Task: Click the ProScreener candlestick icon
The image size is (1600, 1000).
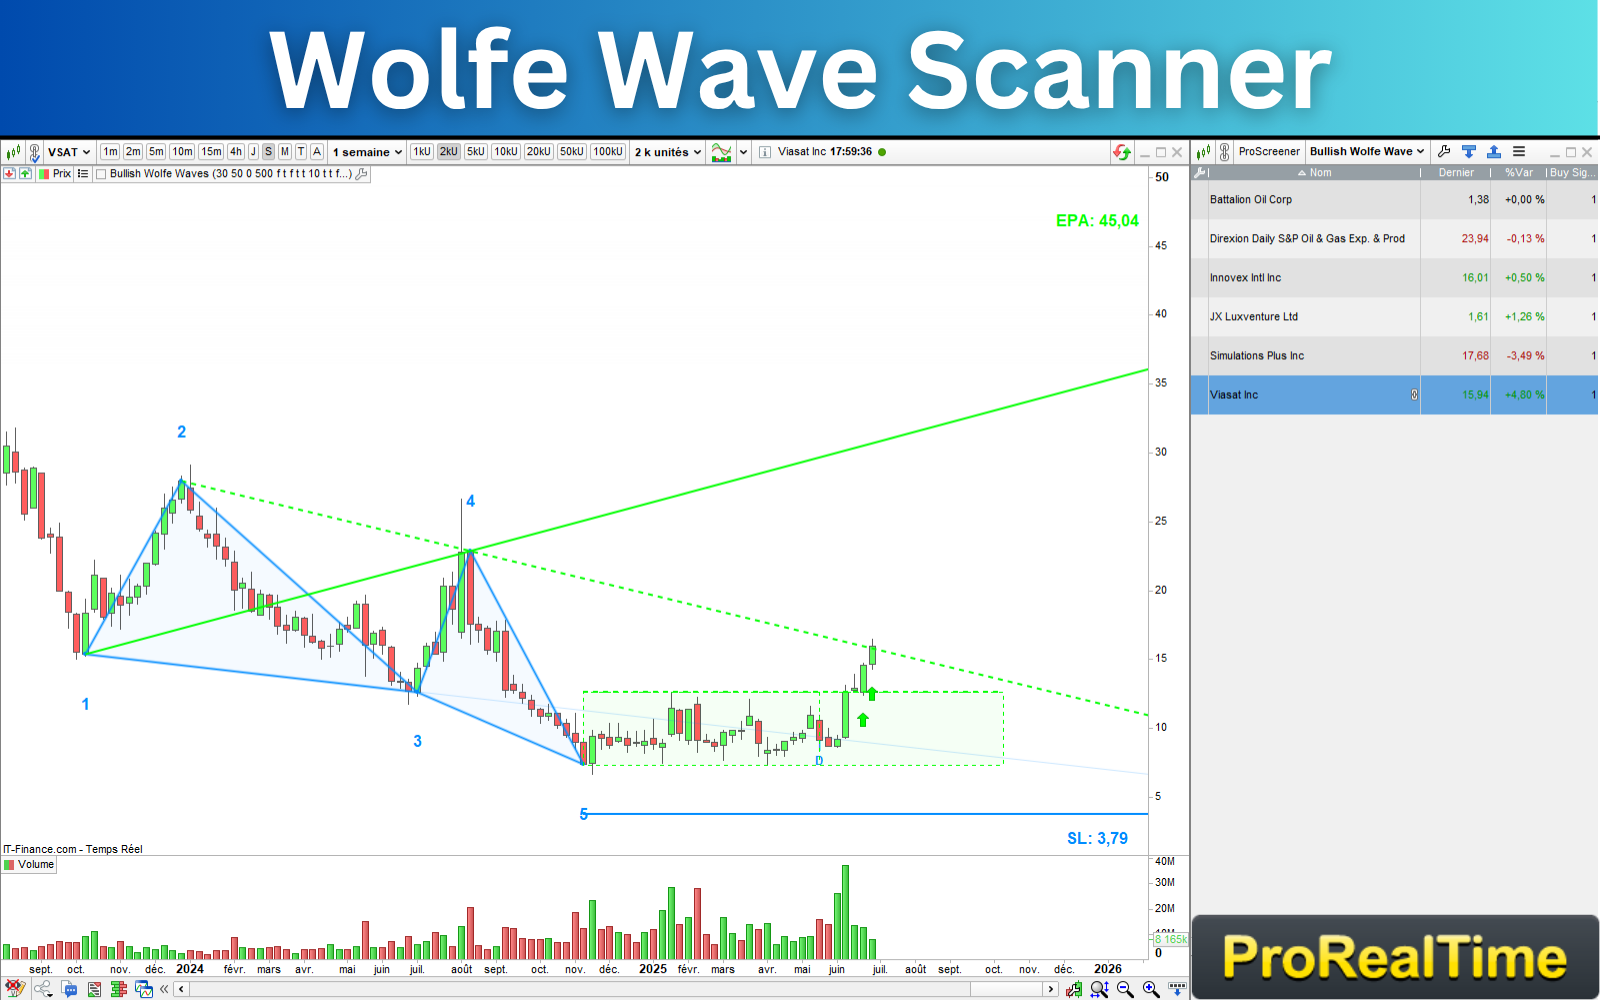Action: click(x=1203, y=152)
